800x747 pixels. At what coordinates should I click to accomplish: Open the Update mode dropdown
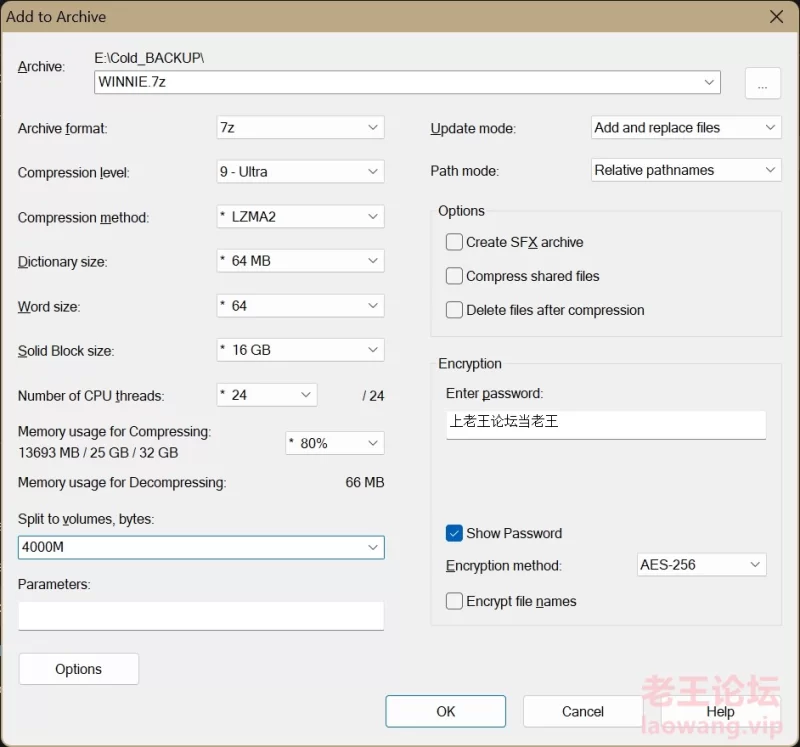685,127
